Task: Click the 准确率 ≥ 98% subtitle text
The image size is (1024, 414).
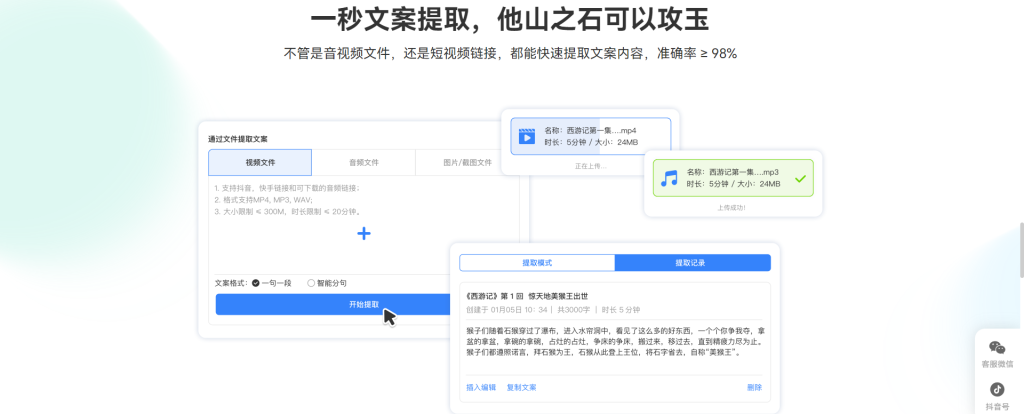Action: (697, 54)
